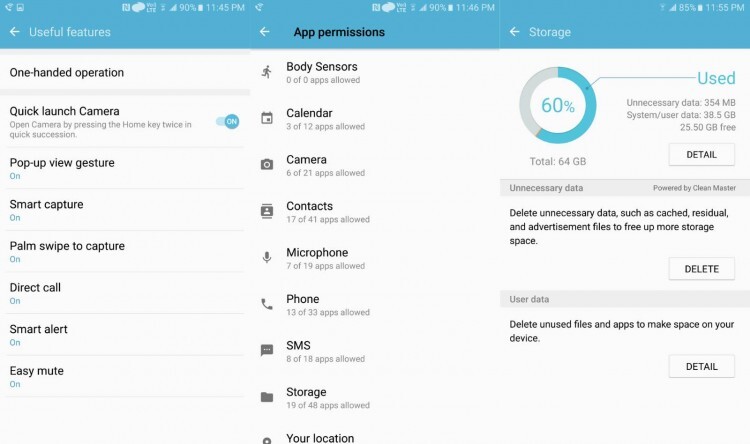Screen dimensions: 750x444
Task: Tap the SMS message bubble icon
Action: coord(267,350)
